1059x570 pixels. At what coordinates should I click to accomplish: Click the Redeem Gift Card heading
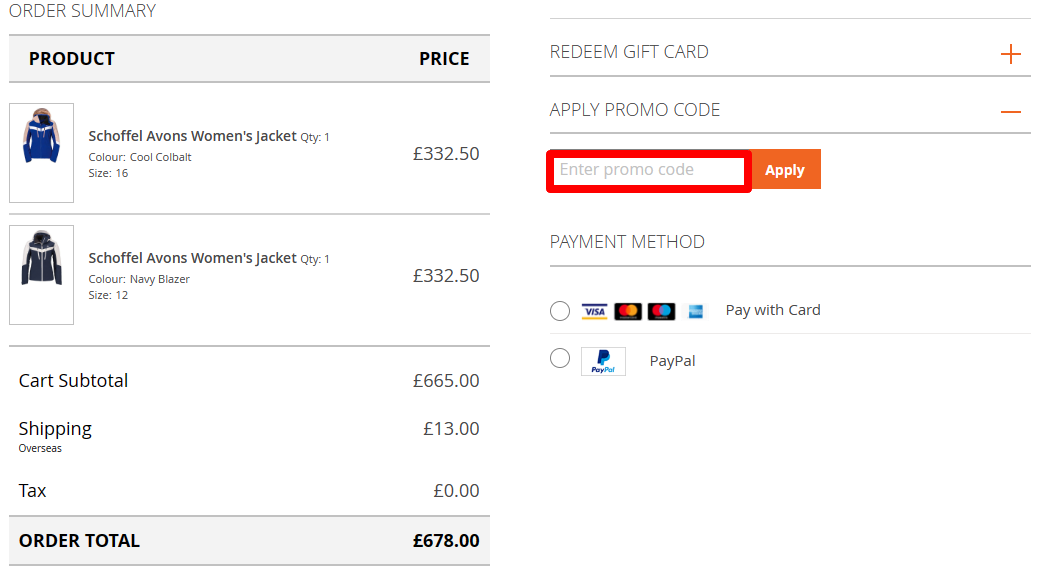coord(629,52)
